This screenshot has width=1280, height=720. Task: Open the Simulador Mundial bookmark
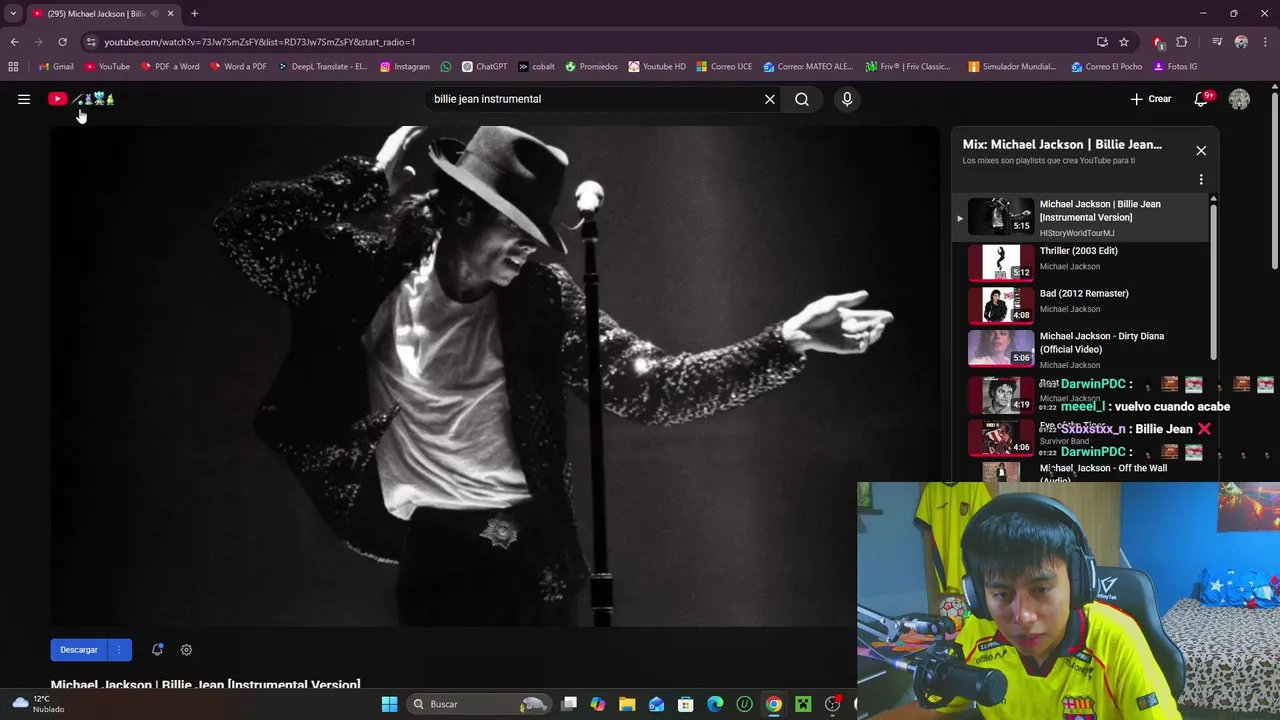click(1013, 67)
